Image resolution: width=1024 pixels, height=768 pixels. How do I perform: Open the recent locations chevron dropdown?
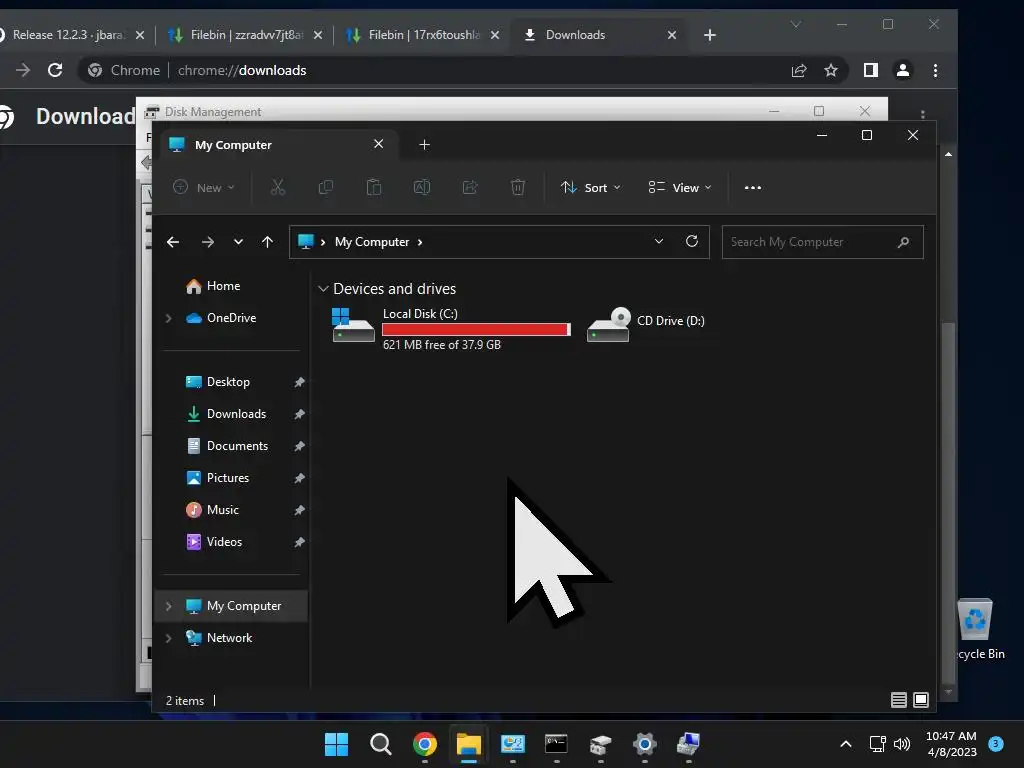click(x=238, y=242)
